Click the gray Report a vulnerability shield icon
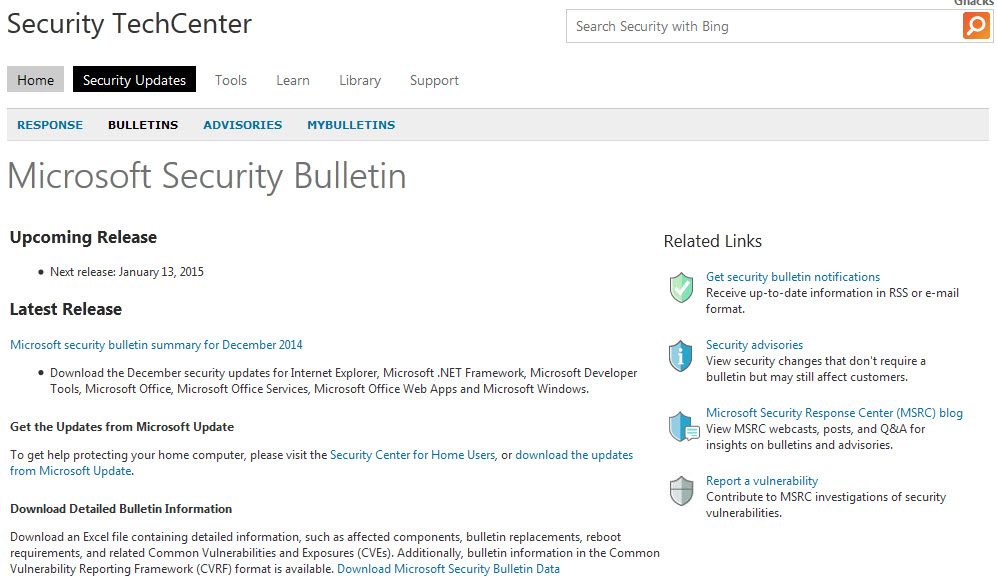This screenshot has height=588, width=997. point(681,491)
